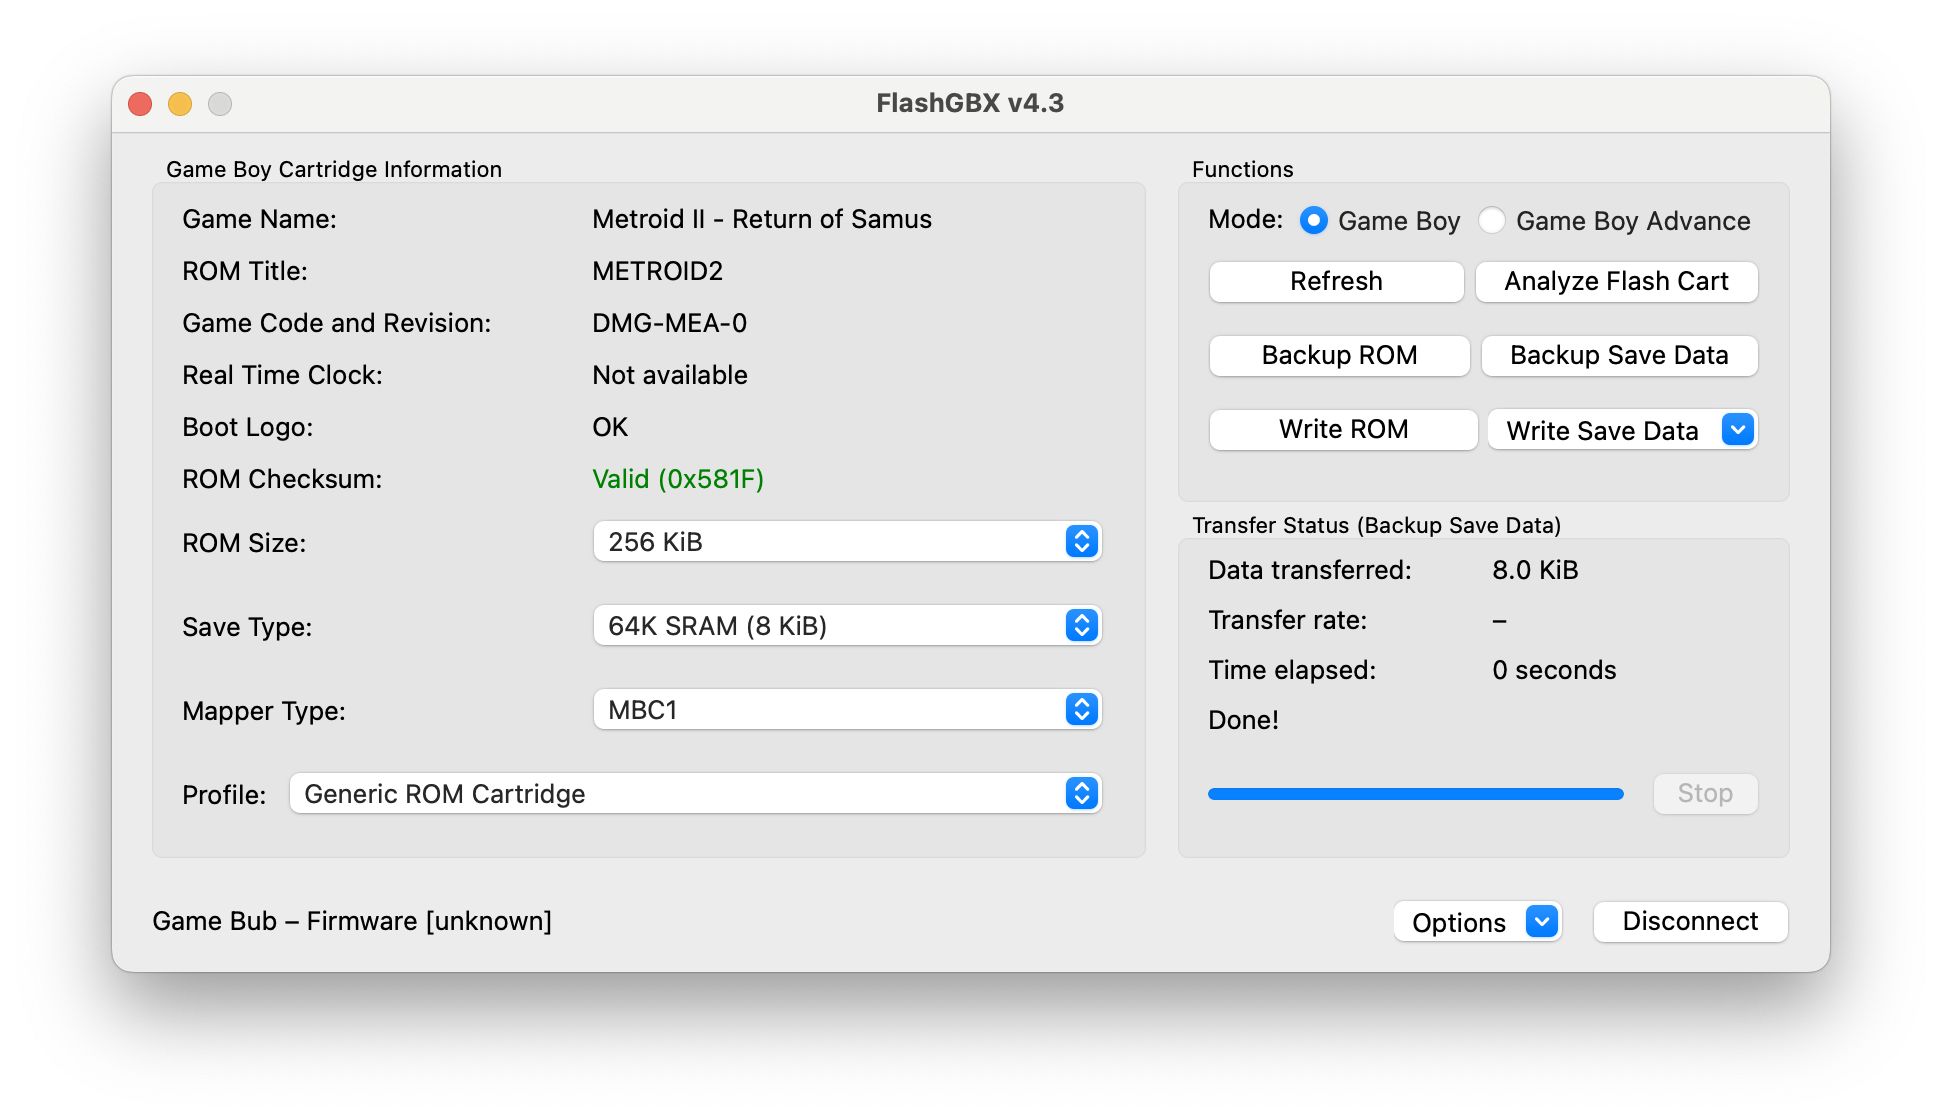Open the Options menu button
Screen dimensions: 1942x1120
[1459, 922]
